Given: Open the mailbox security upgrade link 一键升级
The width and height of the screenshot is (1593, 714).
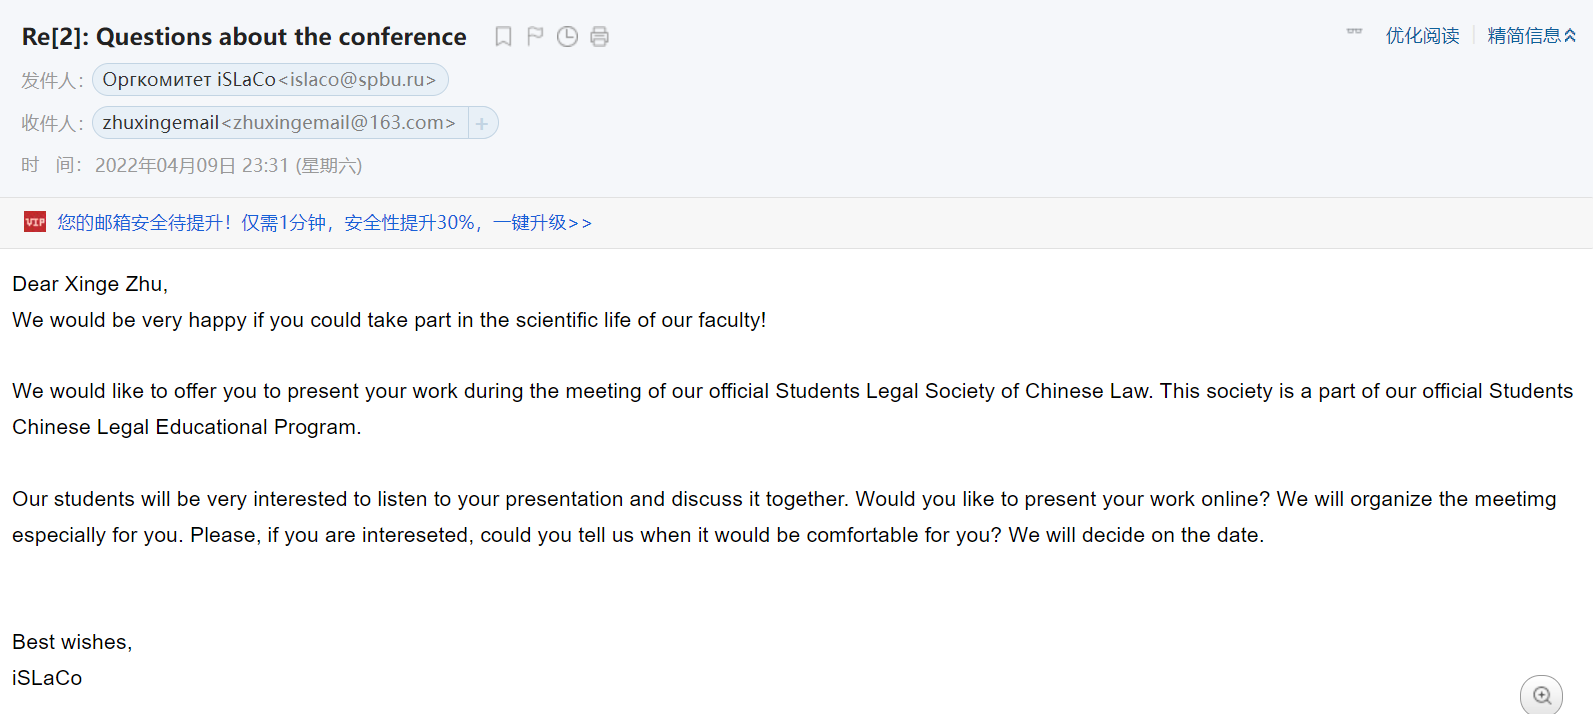Looking at the screenshot, I should (541, 223).
